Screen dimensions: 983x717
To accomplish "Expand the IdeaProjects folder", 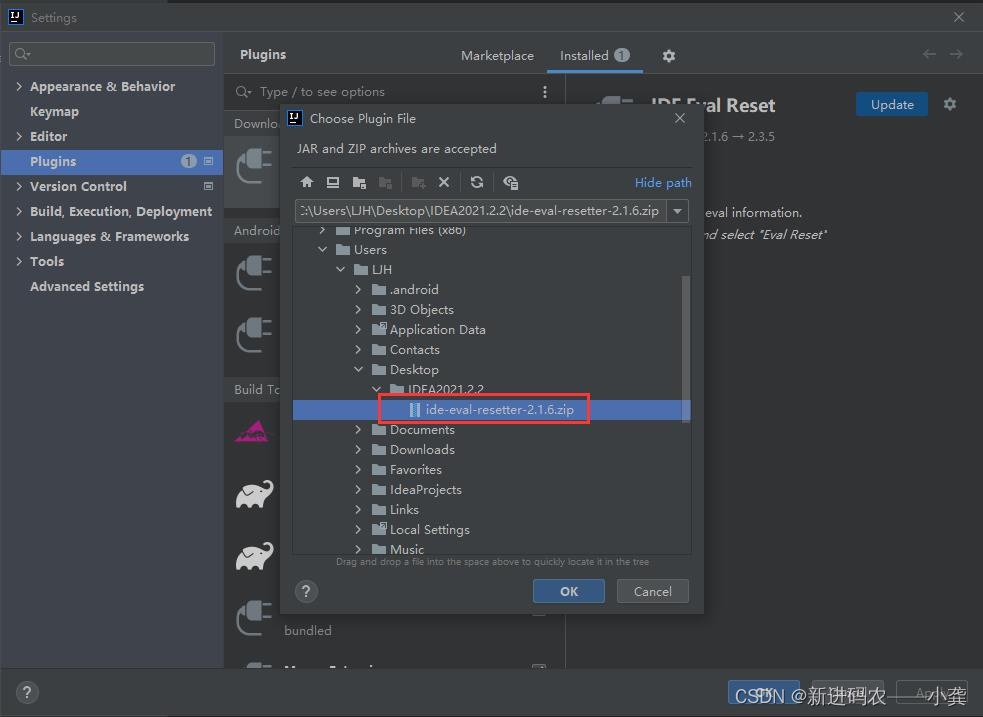I will [x=358, y=489].
